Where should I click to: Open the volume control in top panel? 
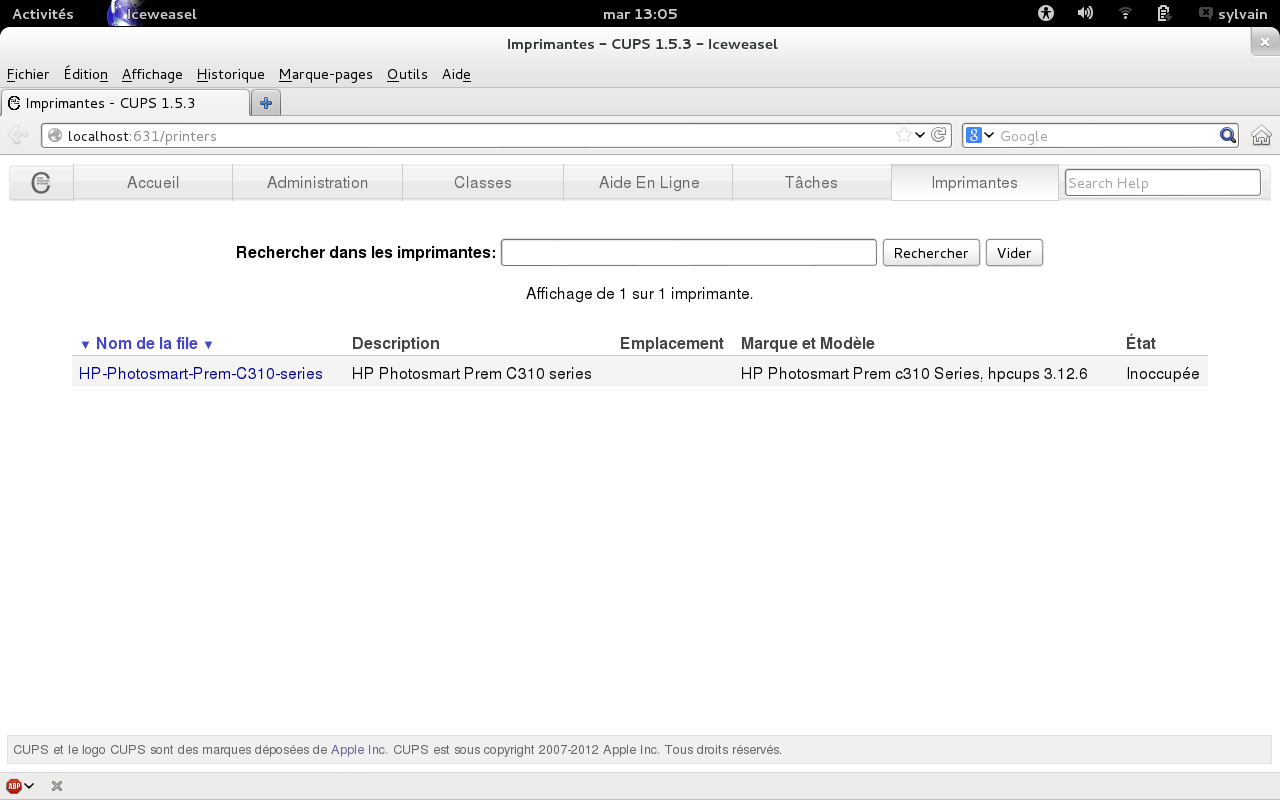point(1085,13)
